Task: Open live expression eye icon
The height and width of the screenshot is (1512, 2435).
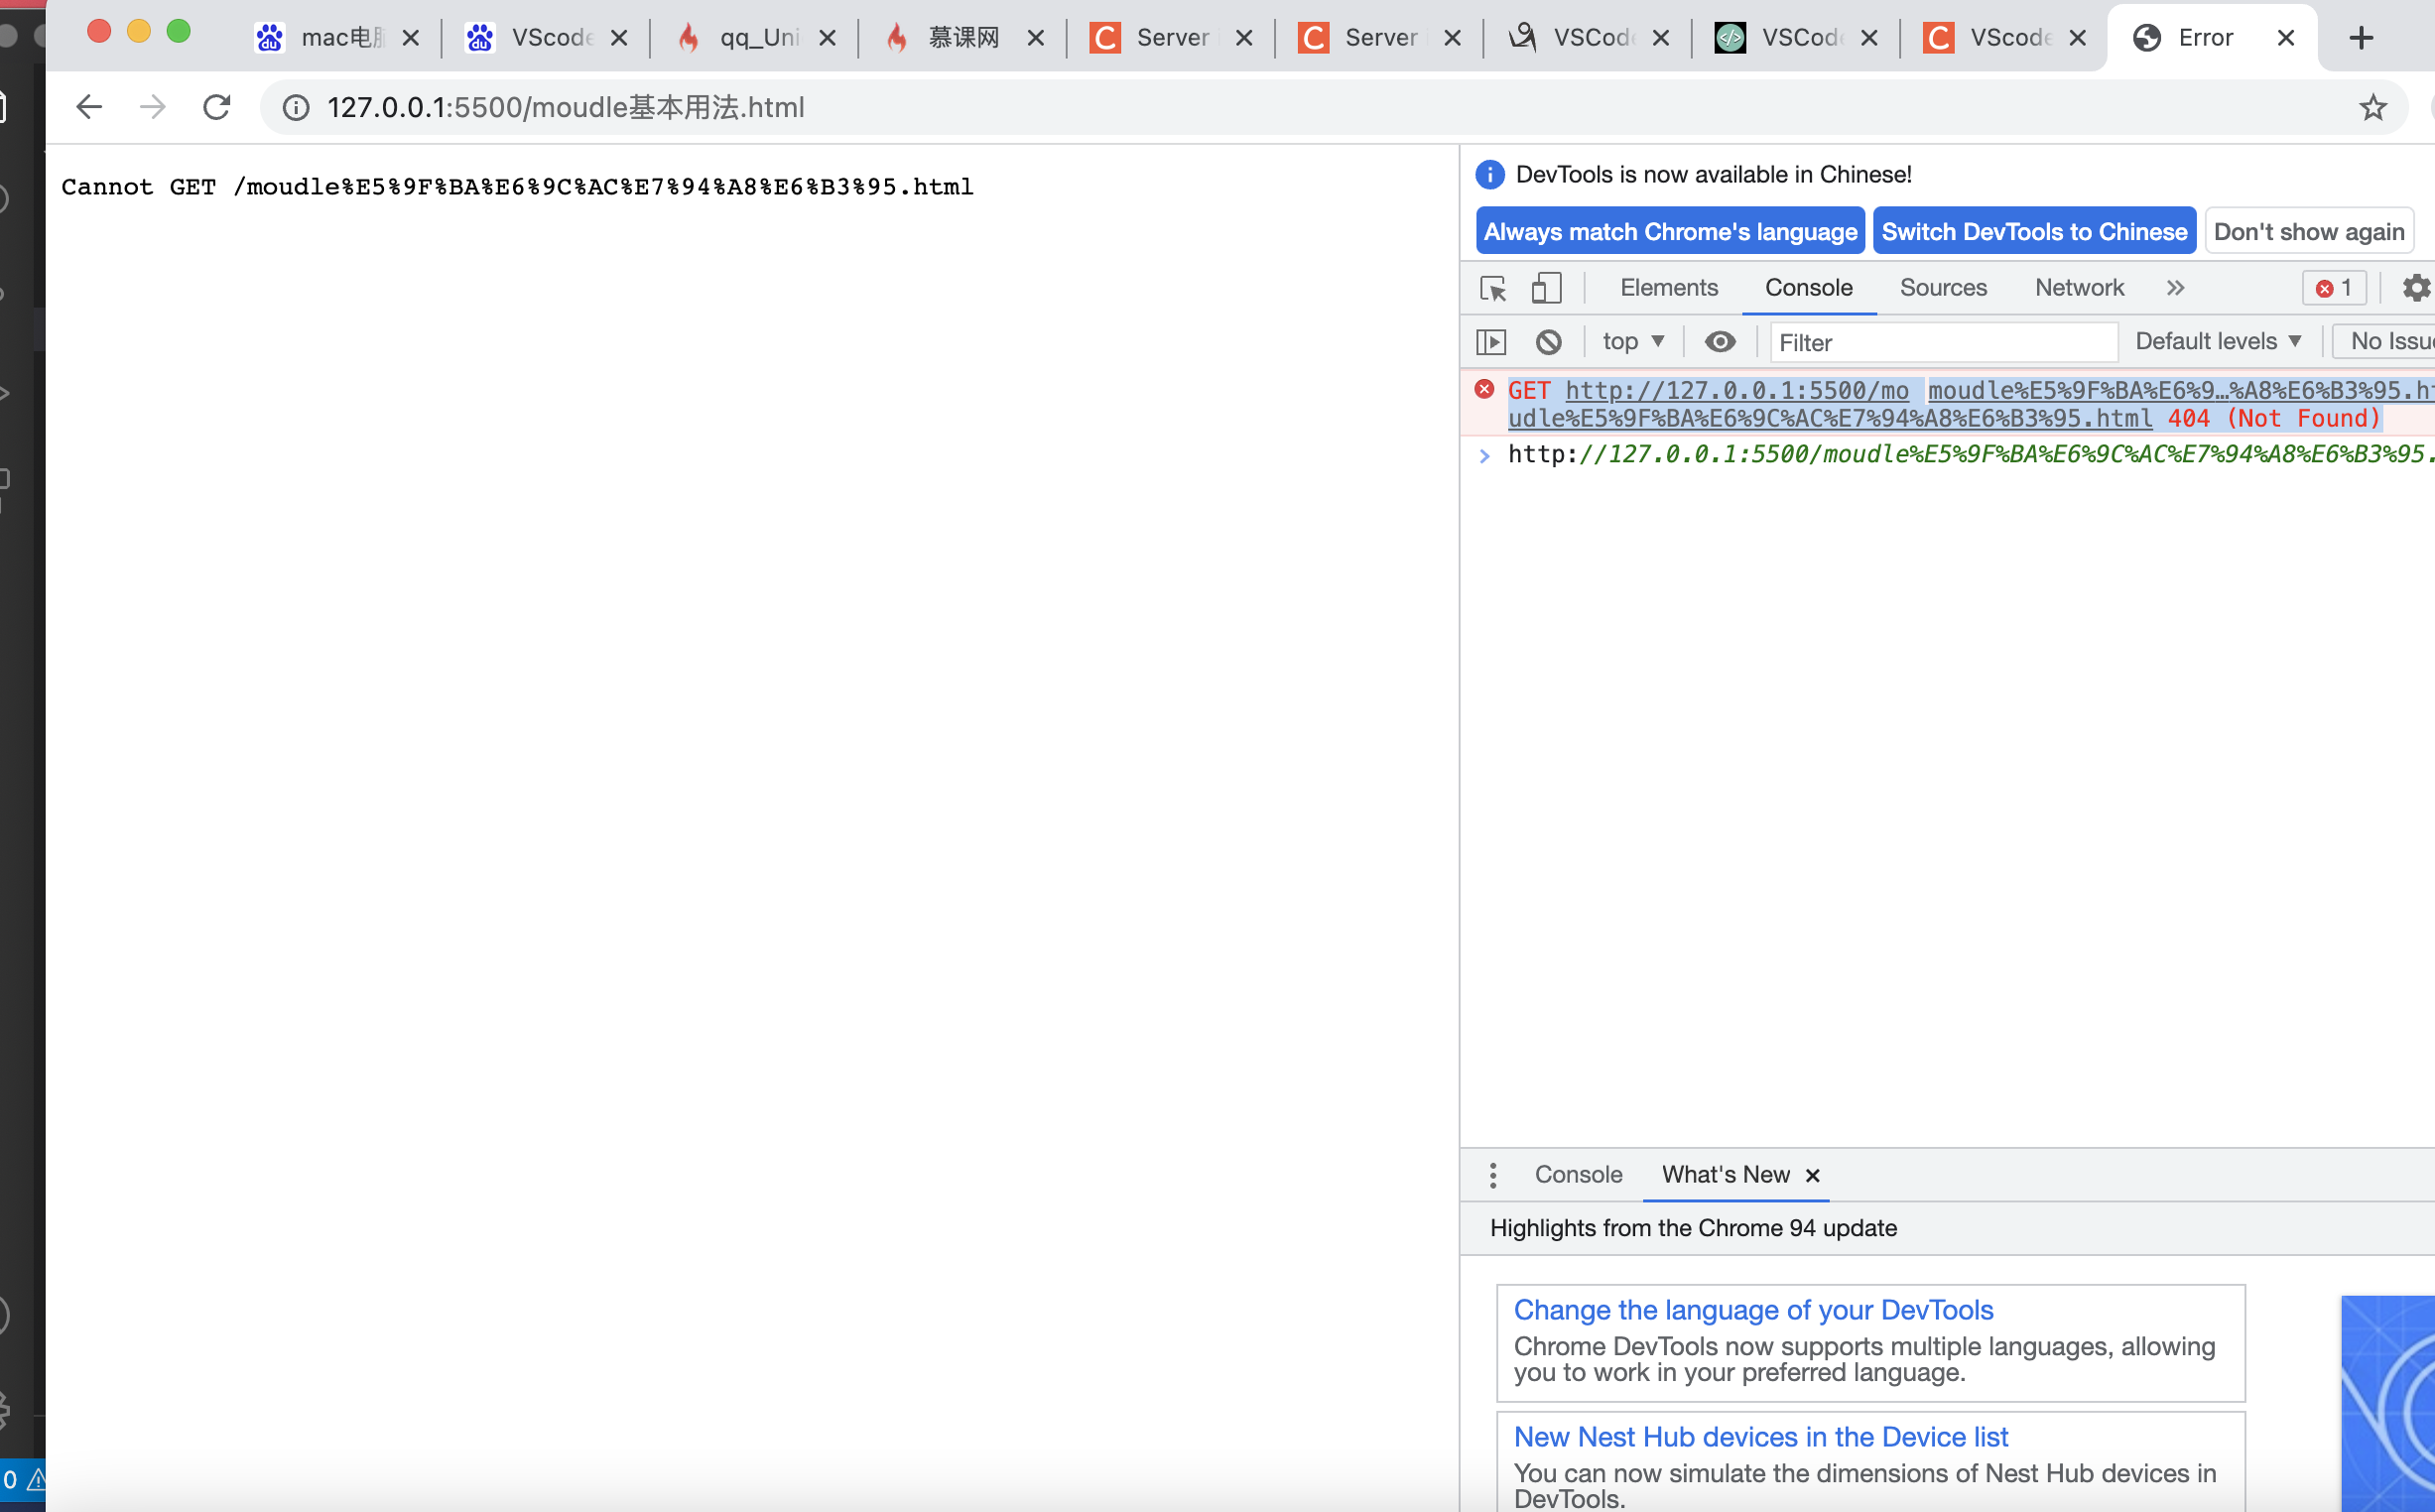Action: click(x=1720, y=342)
